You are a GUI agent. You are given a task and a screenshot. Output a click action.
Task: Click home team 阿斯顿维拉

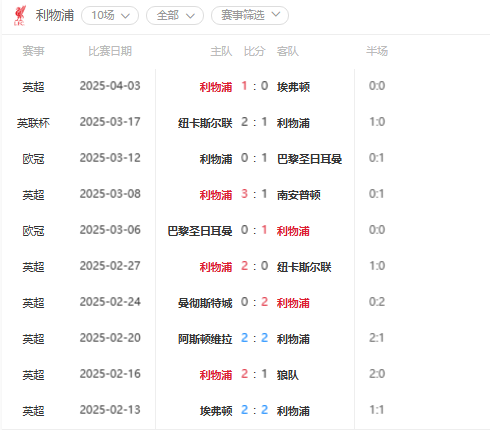(205, 339)
